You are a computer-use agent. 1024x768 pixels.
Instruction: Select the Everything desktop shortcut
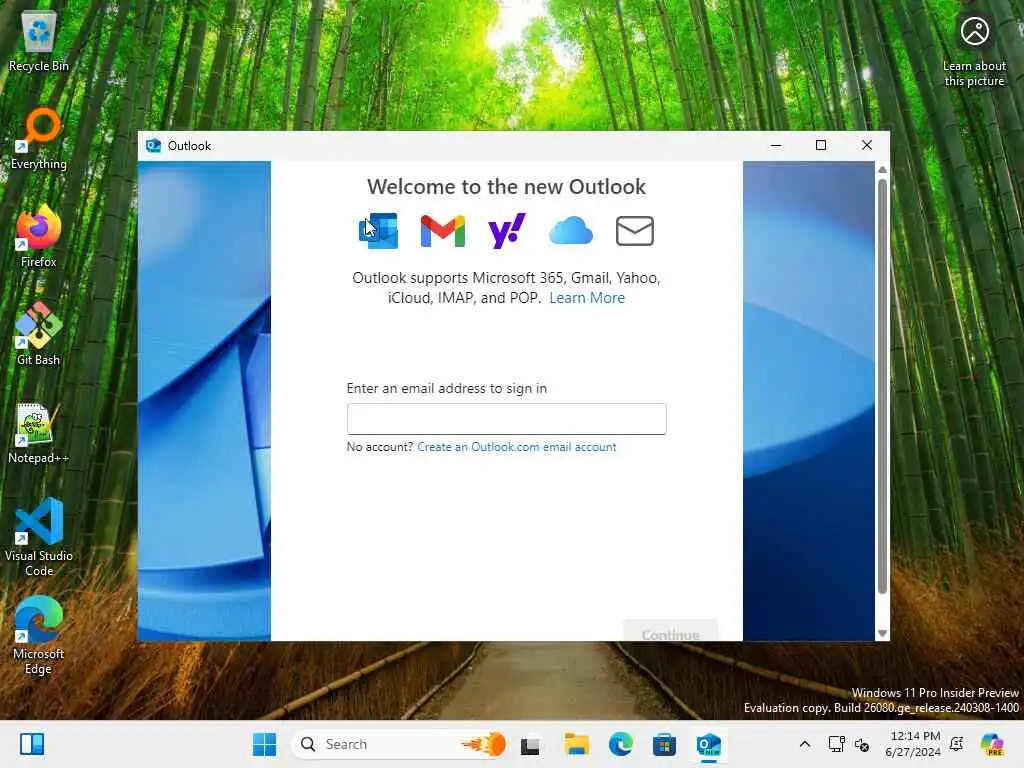pyautogui.click(x=39, y=139)
